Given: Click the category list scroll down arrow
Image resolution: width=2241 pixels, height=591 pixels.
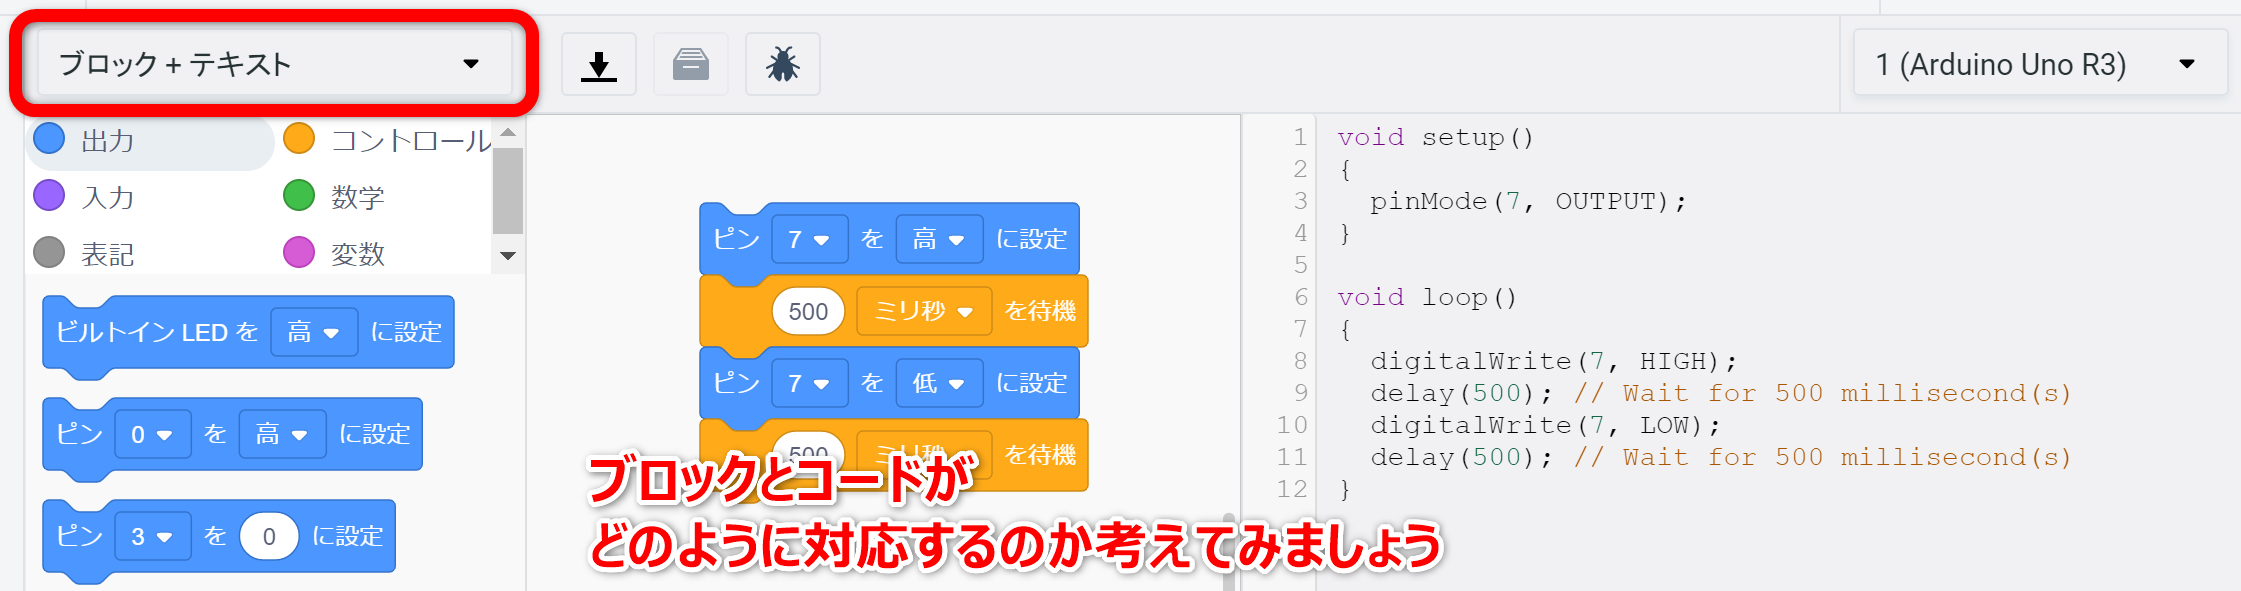Looking at the screenshot, I should point(508,256).
